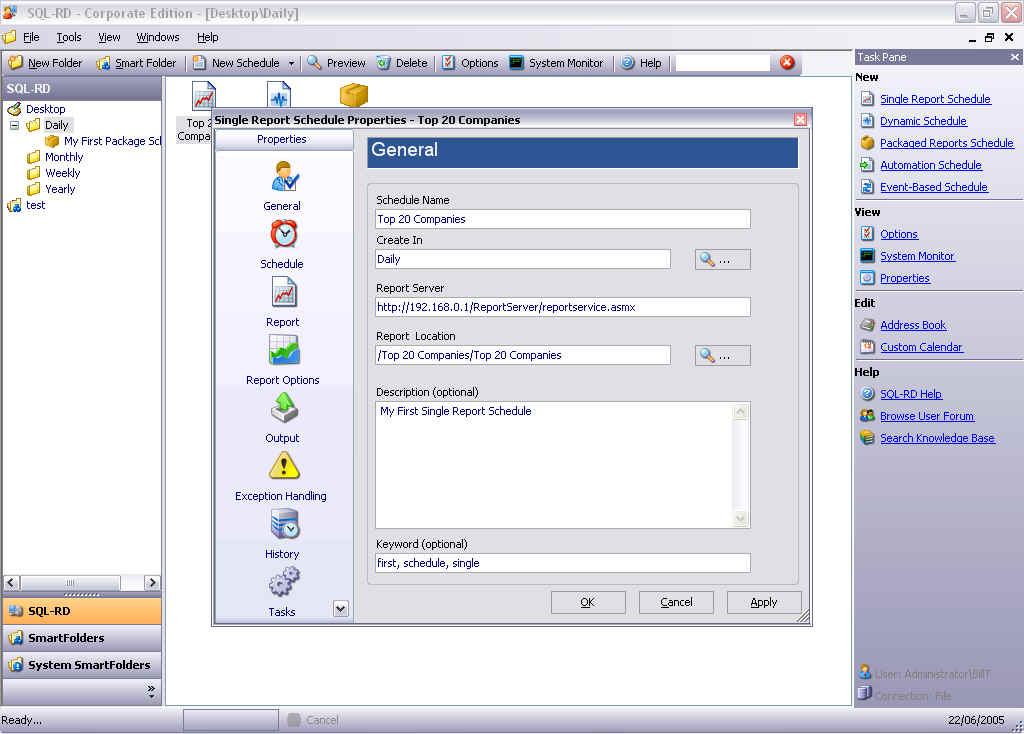Close the schedule properties dialog
Screen dimensions: 1024x734
point(800,120)
